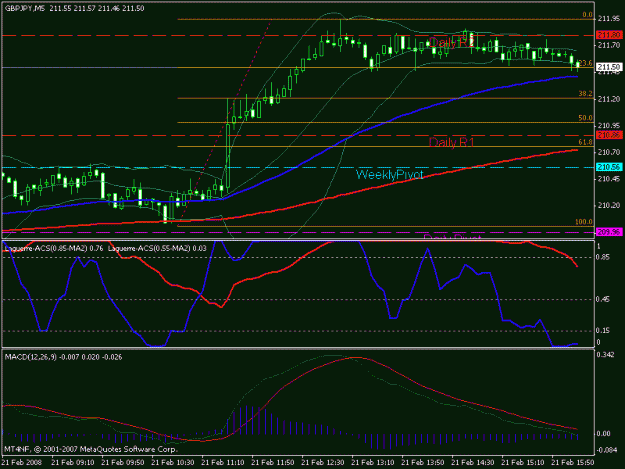Click the 210.20 price axis value
Image resolution: width=625 pixels, height=469 pixels.
609,205
